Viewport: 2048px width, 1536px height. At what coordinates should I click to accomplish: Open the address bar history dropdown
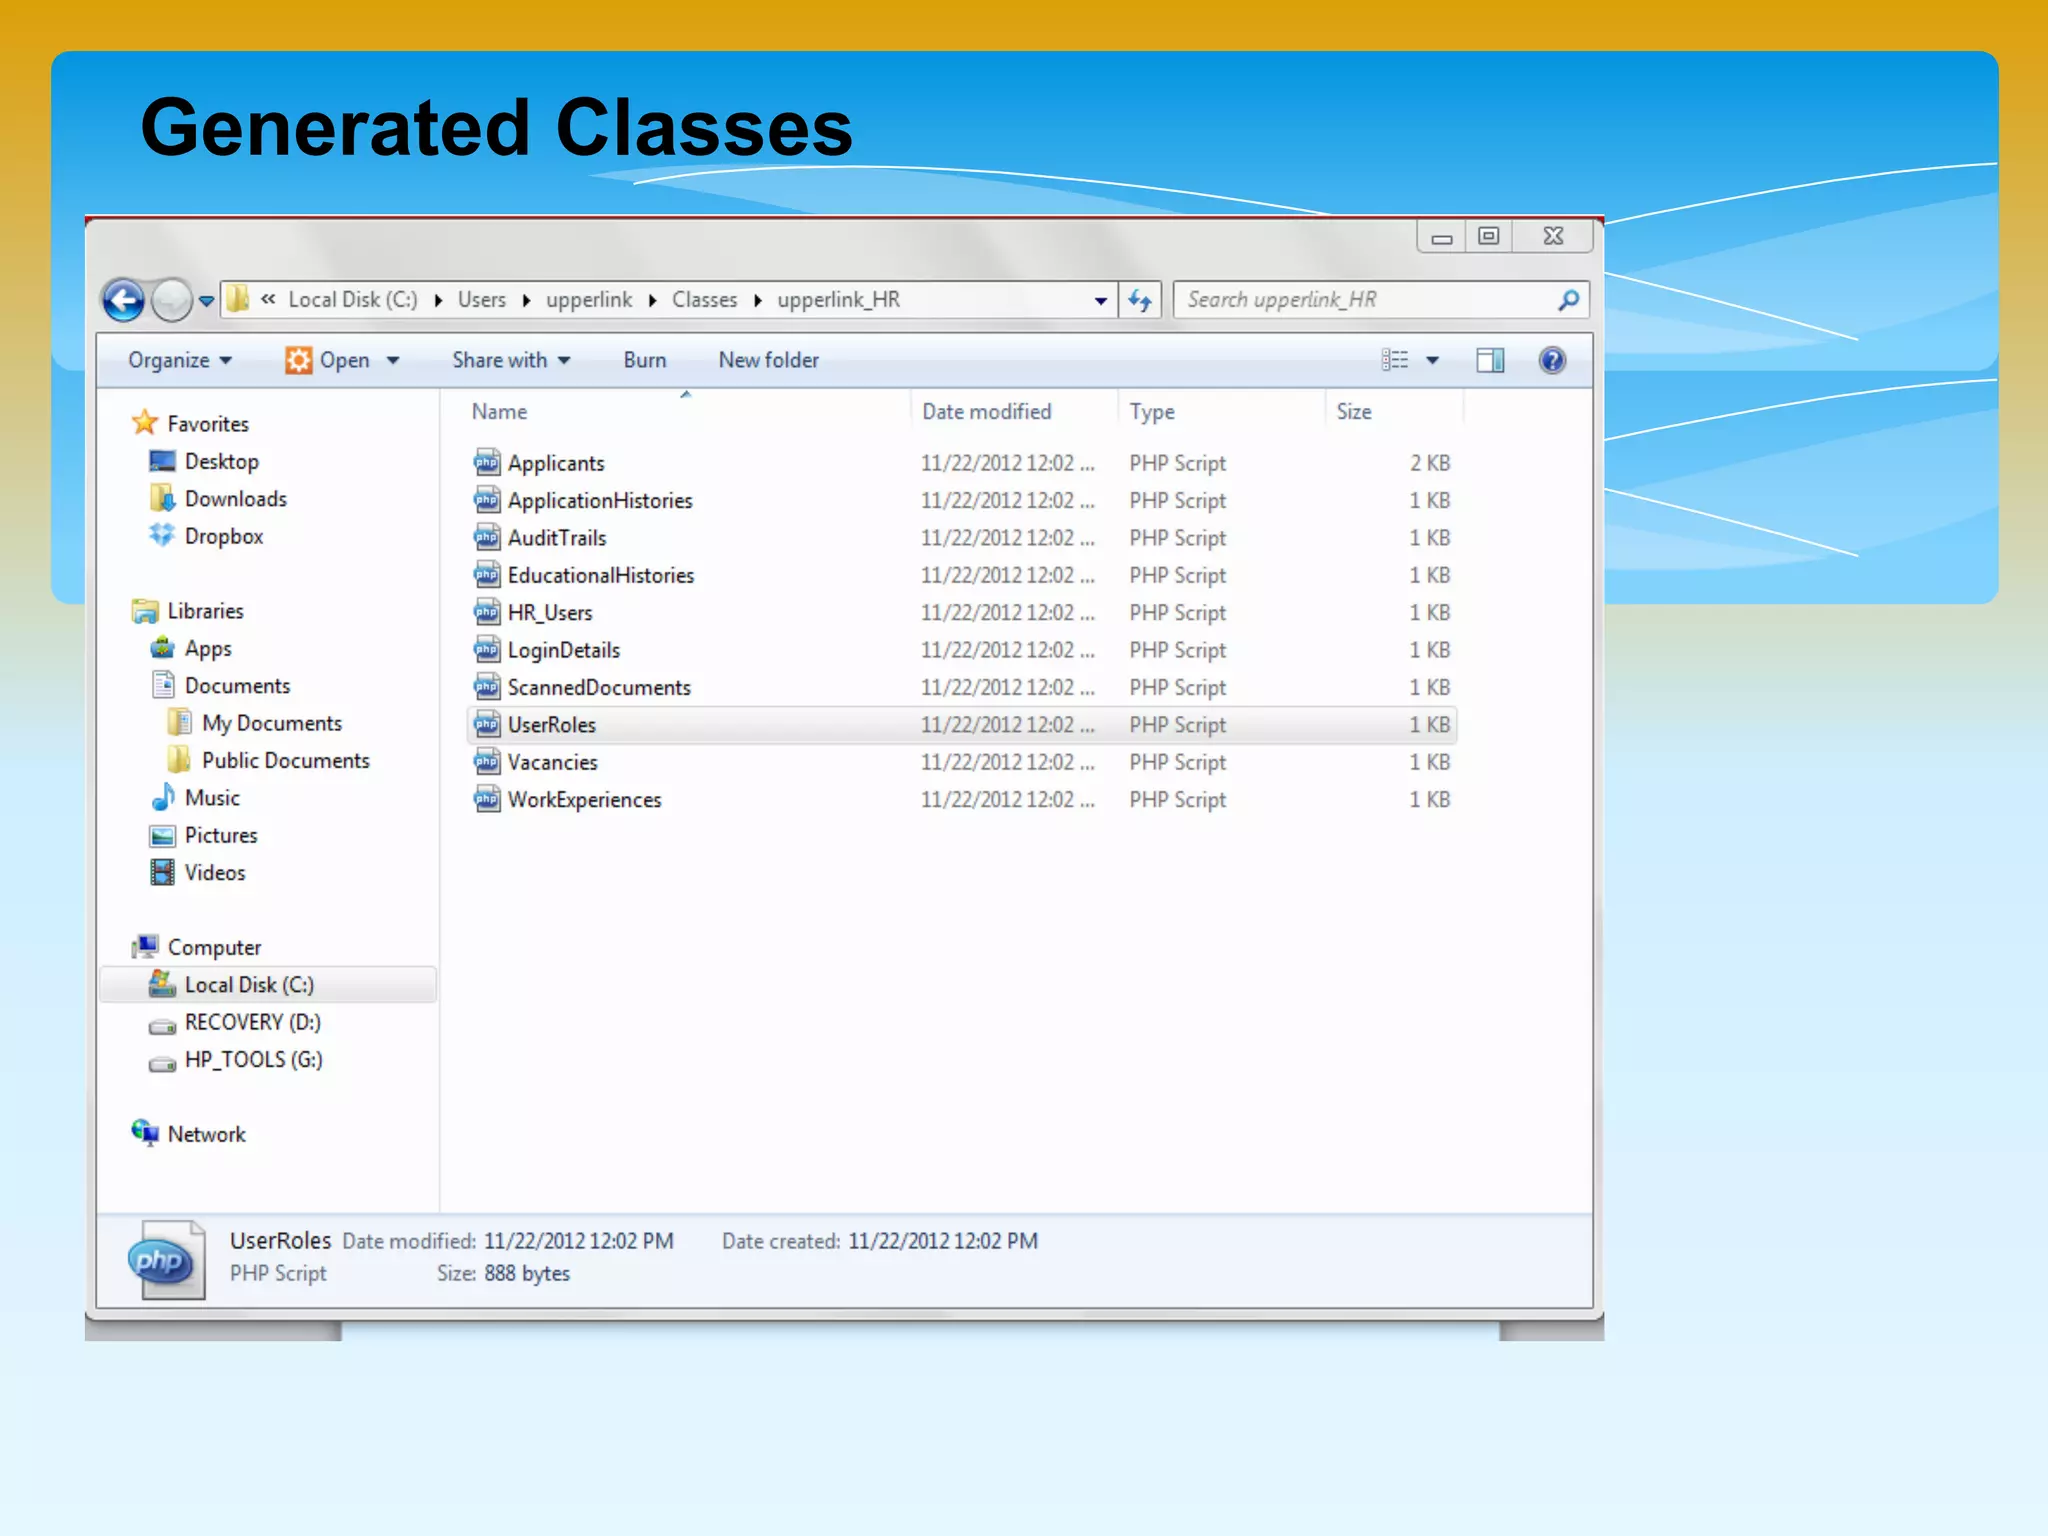point(1100,300)
